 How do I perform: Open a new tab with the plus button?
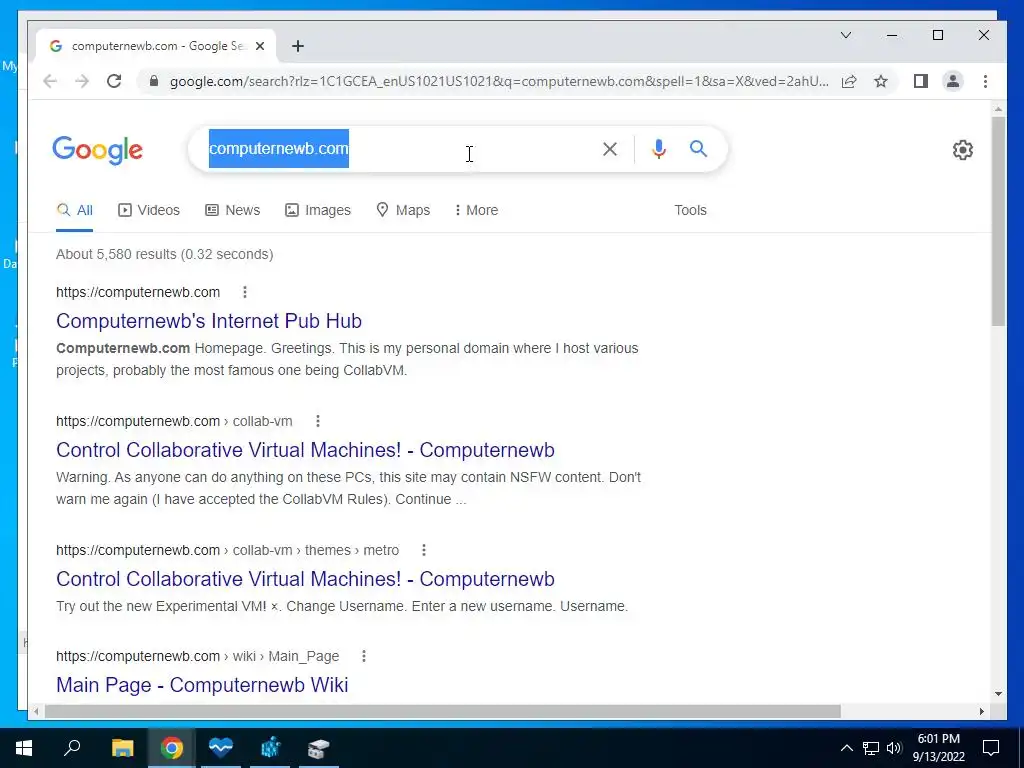[298, 46]
